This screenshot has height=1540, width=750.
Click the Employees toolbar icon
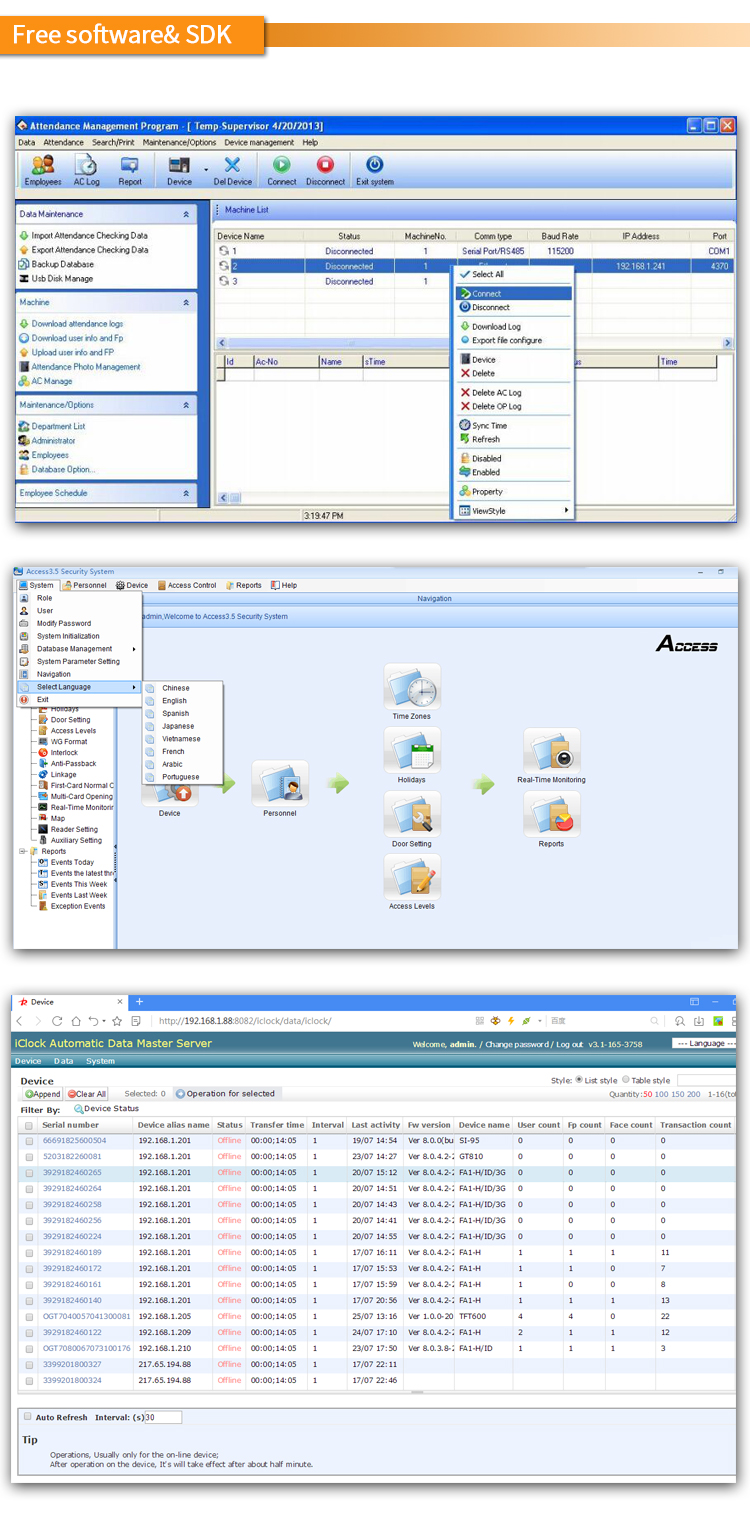[43, 167]
